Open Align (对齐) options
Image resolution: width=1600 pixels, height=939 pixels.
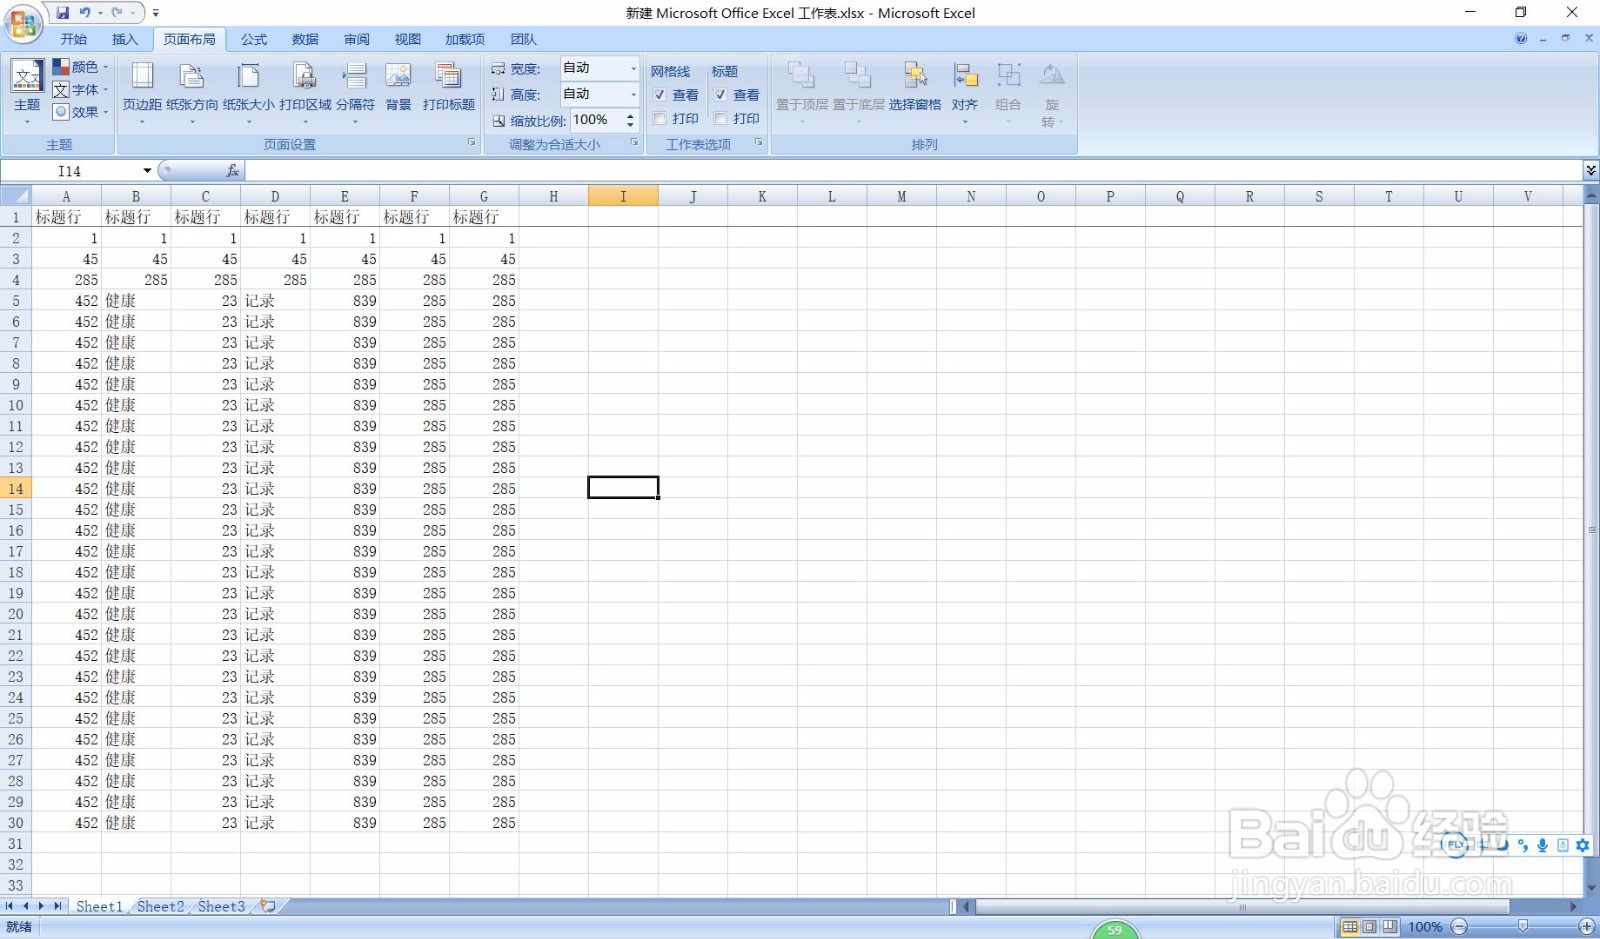(x=965, y=92)
